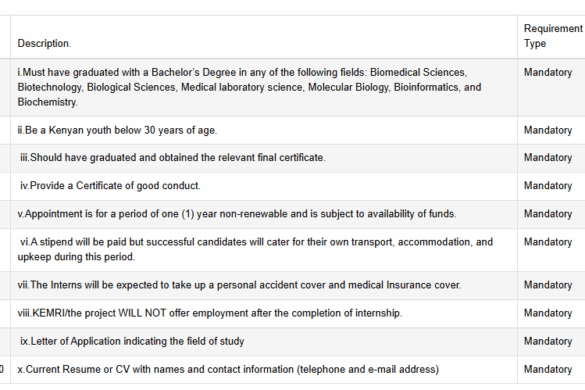Click Mandatory cell for KEMRI employment row
Viewport: 585px width, 390px height.
coord(548,313)
